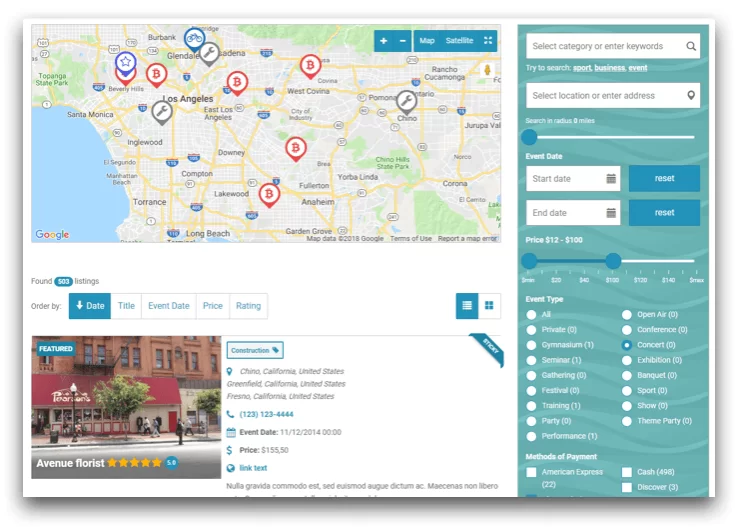Switch to grid view layout icon
The height and width of the screenshot is (527, 735).
tap(489, 306)
